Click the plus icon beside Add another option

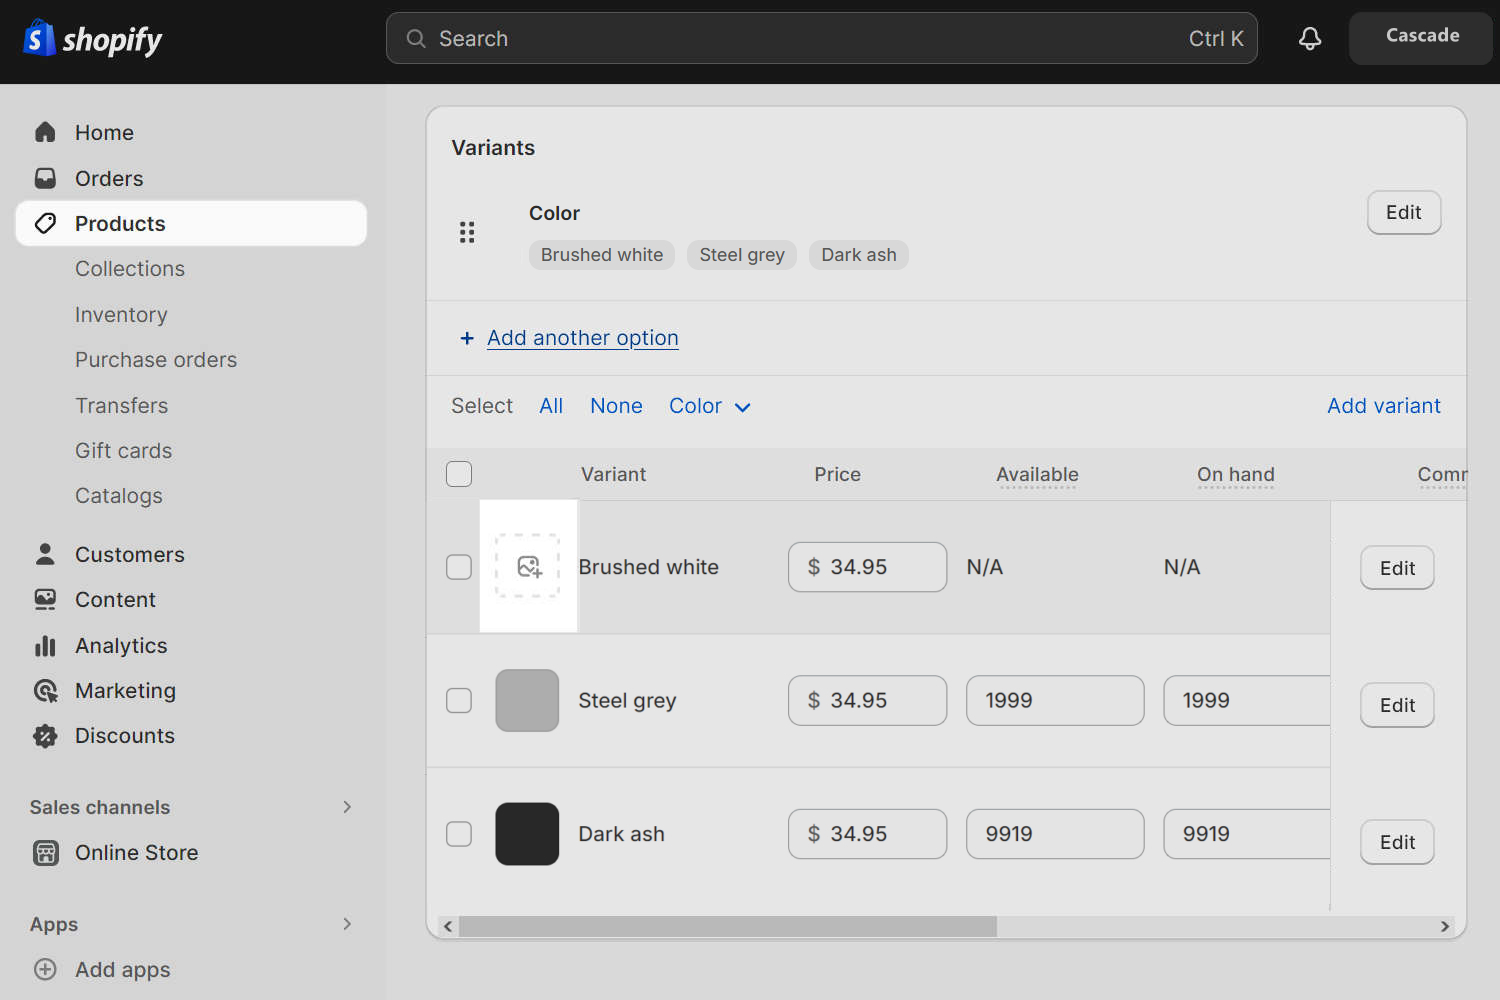[x=467, y=338]
